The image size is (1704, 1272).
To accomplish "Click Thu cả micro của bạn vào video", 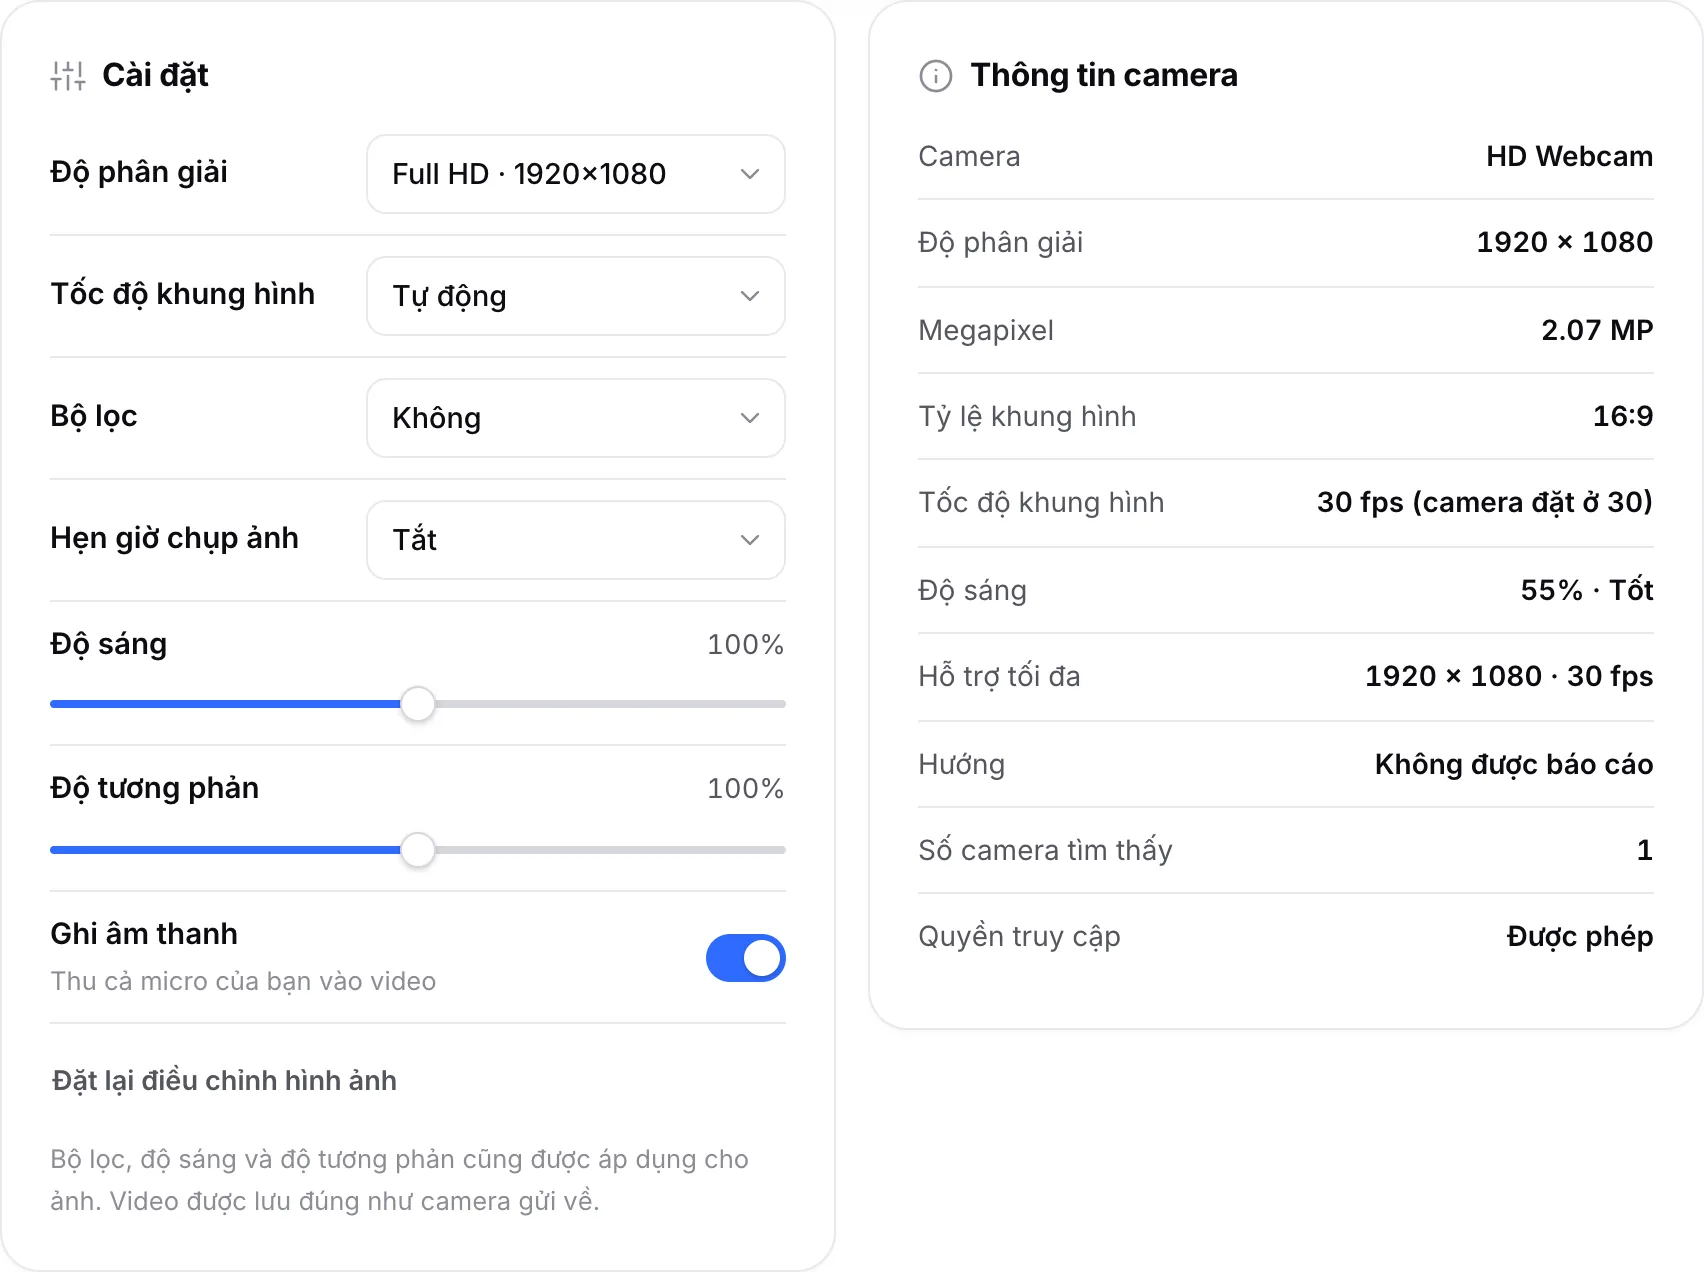I will click(x=243, y=981).
